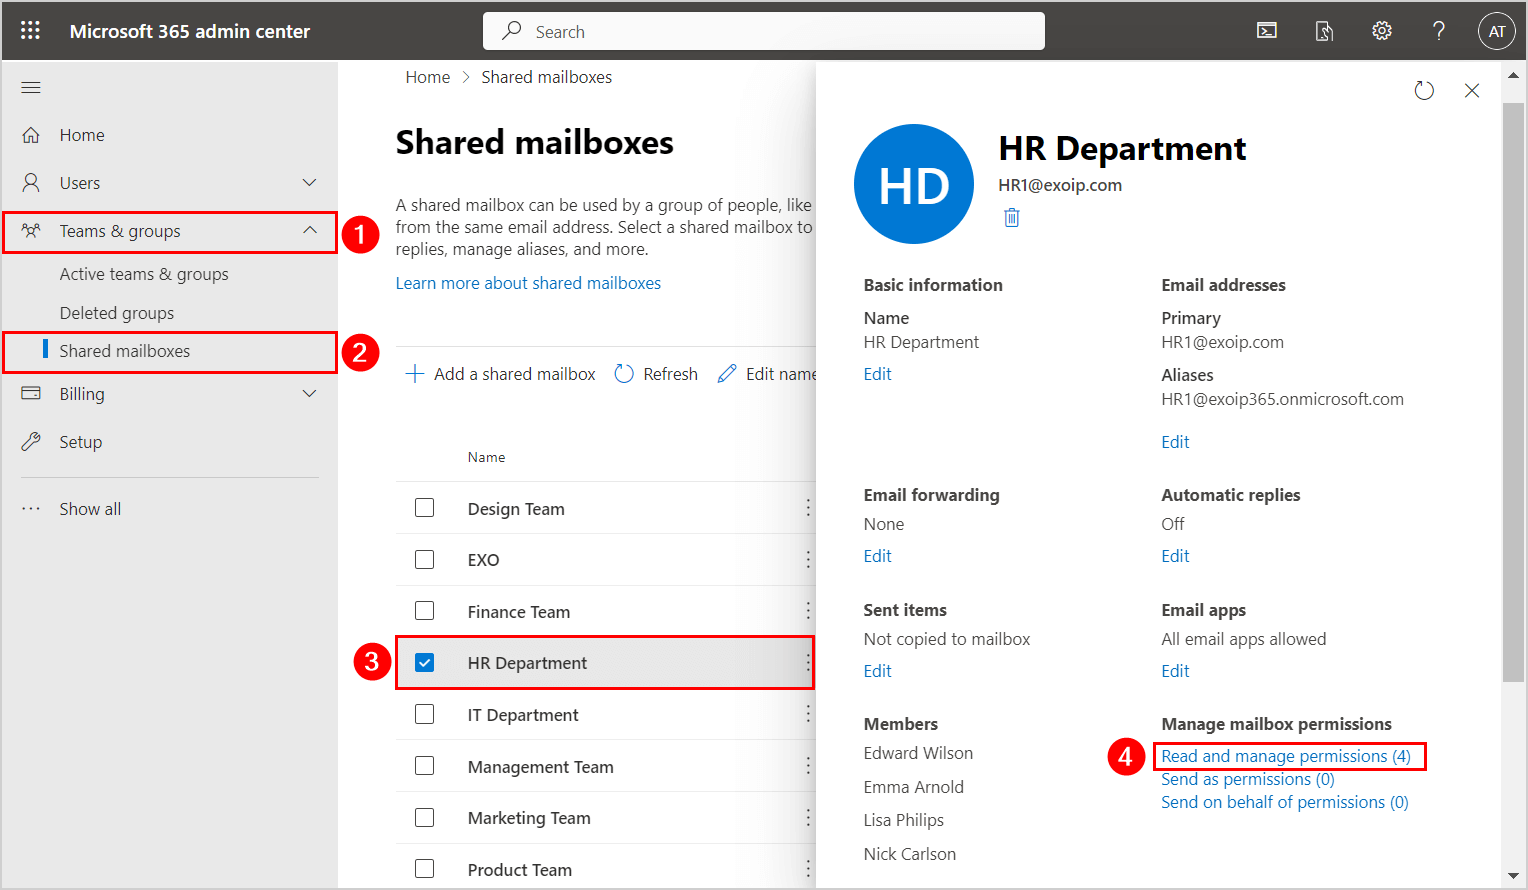Edit Automatic replies setting

tap(1175, 556)
